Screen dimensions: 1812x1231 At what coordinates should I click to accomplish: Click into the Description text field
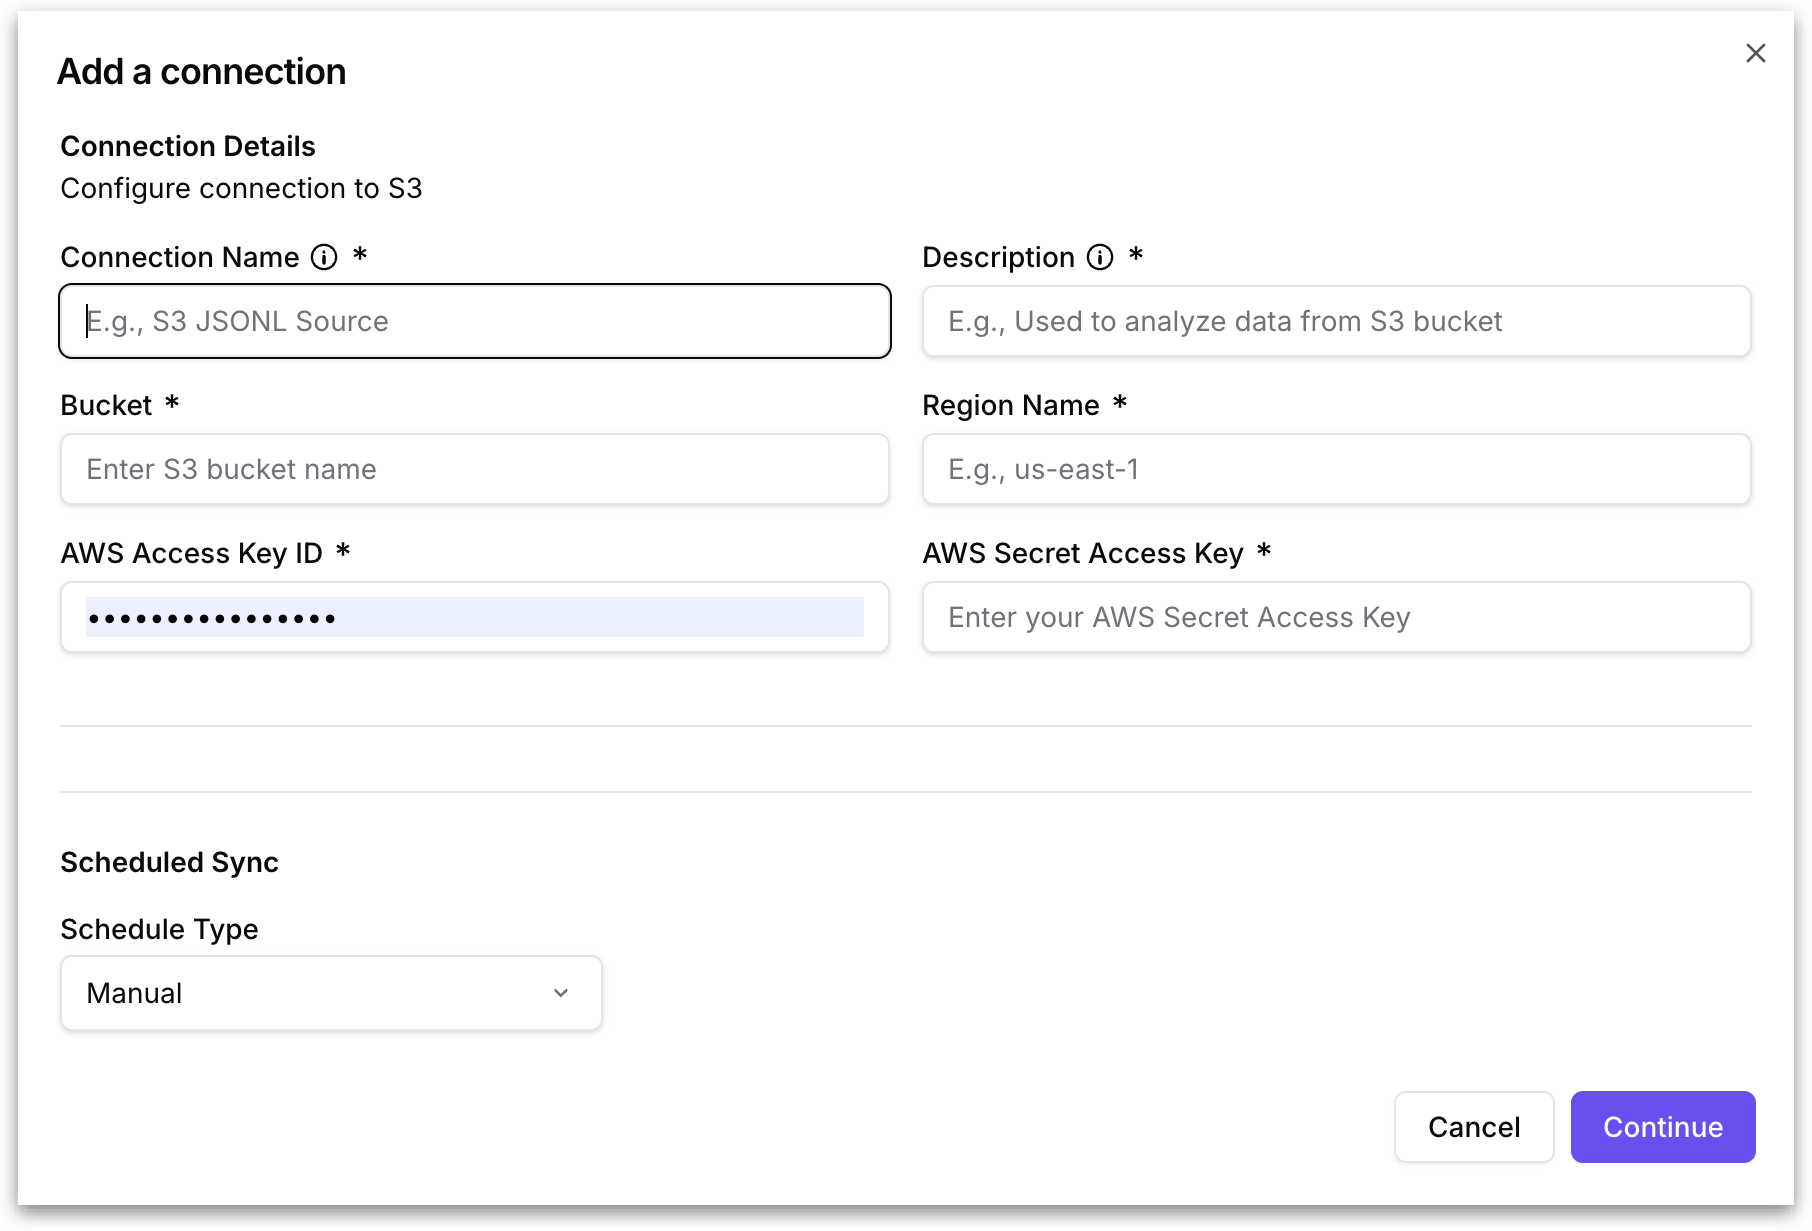1336,321
